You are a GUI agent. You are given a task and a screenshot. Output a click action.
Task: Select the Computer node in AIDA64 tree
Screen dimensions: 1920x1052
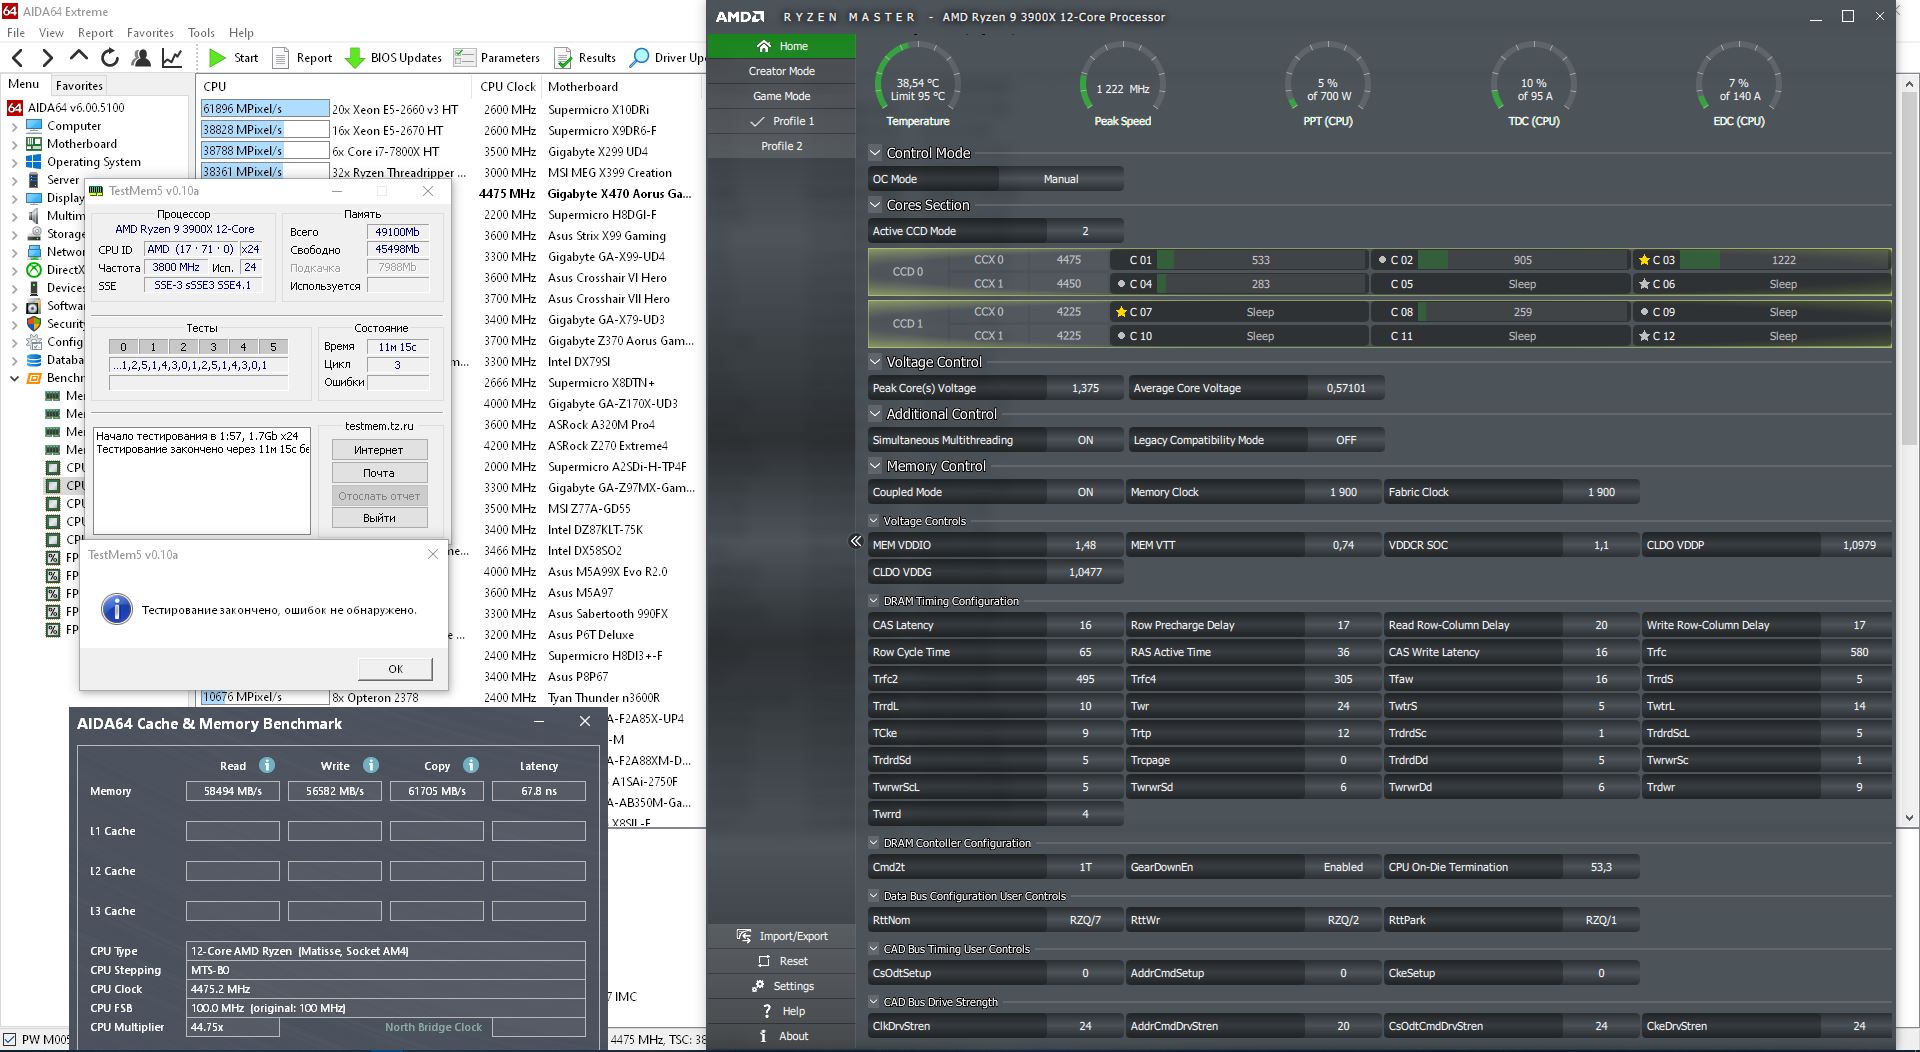[73, 126]
